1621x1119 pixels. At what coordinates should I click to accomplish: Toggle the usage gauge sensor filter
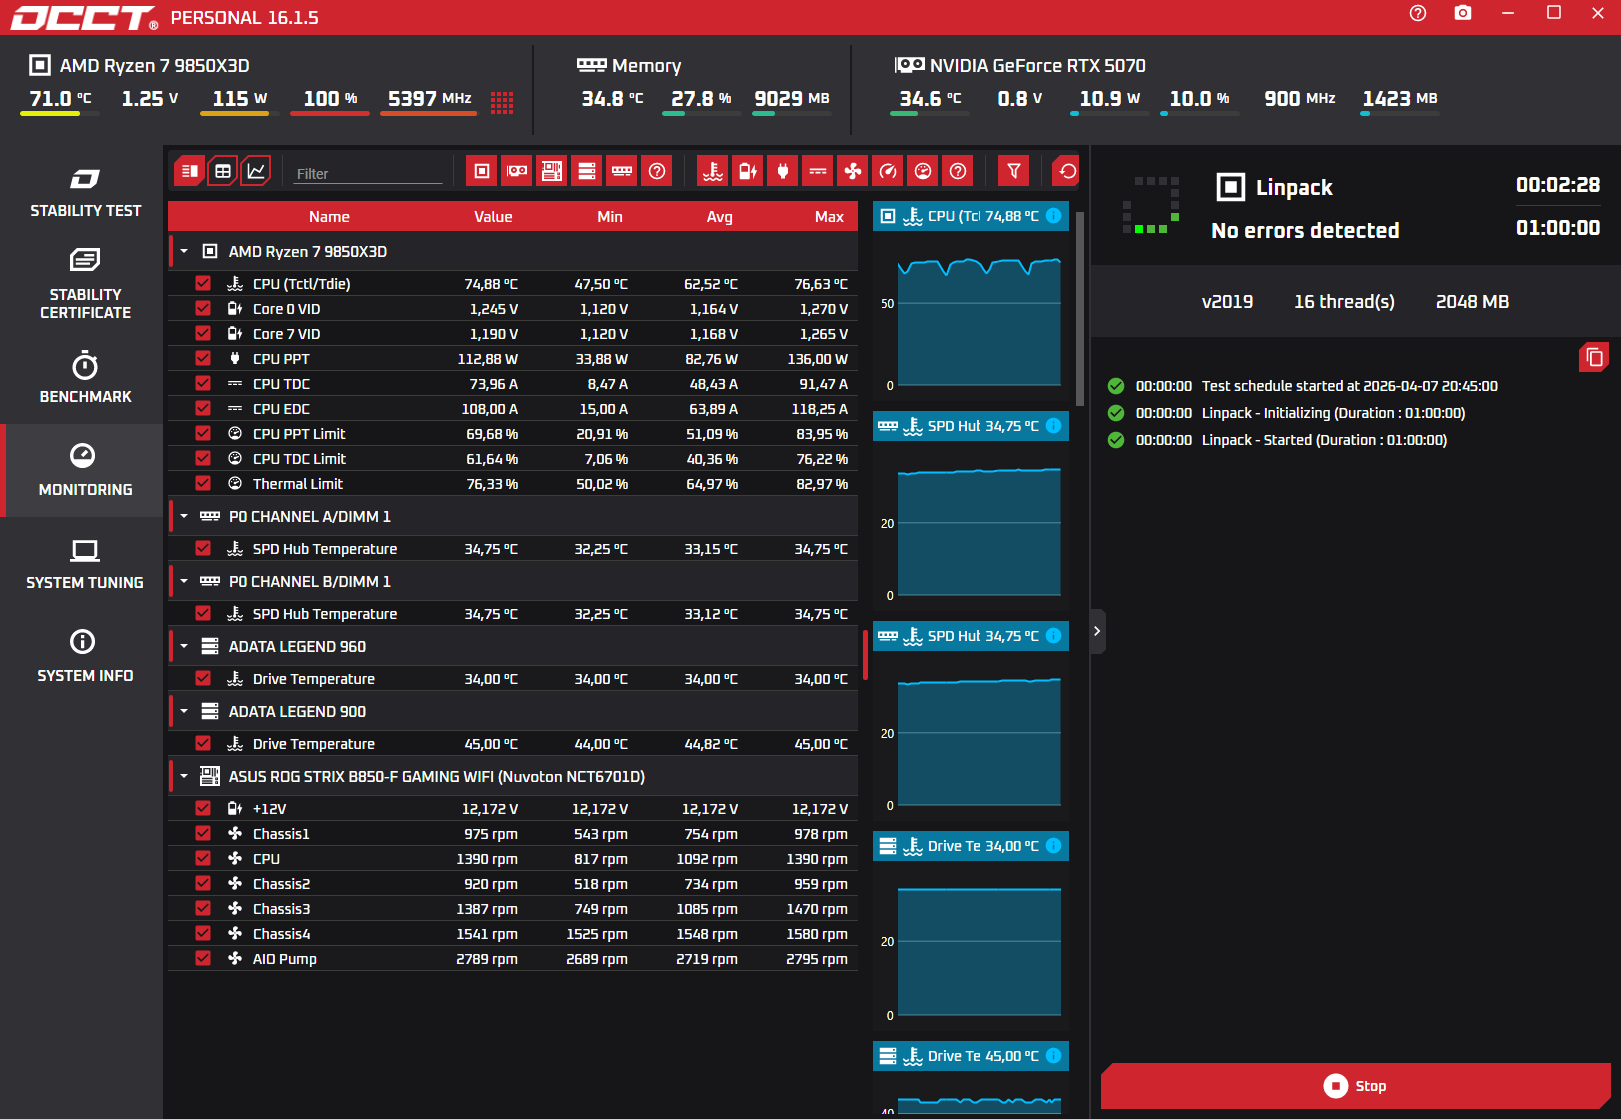click(x=923, y=171)
